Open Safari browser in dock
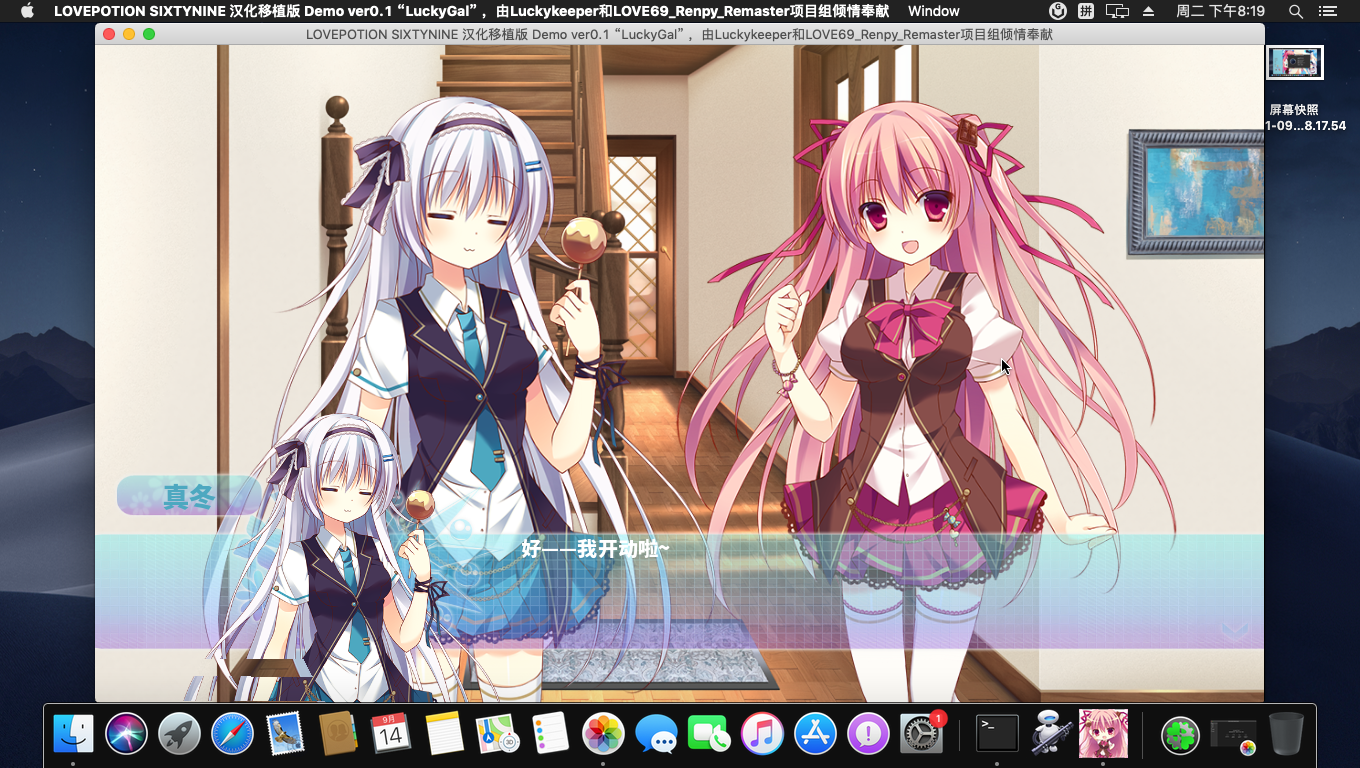The height and width of the screenshot is (768, 1360). [232, 734]
